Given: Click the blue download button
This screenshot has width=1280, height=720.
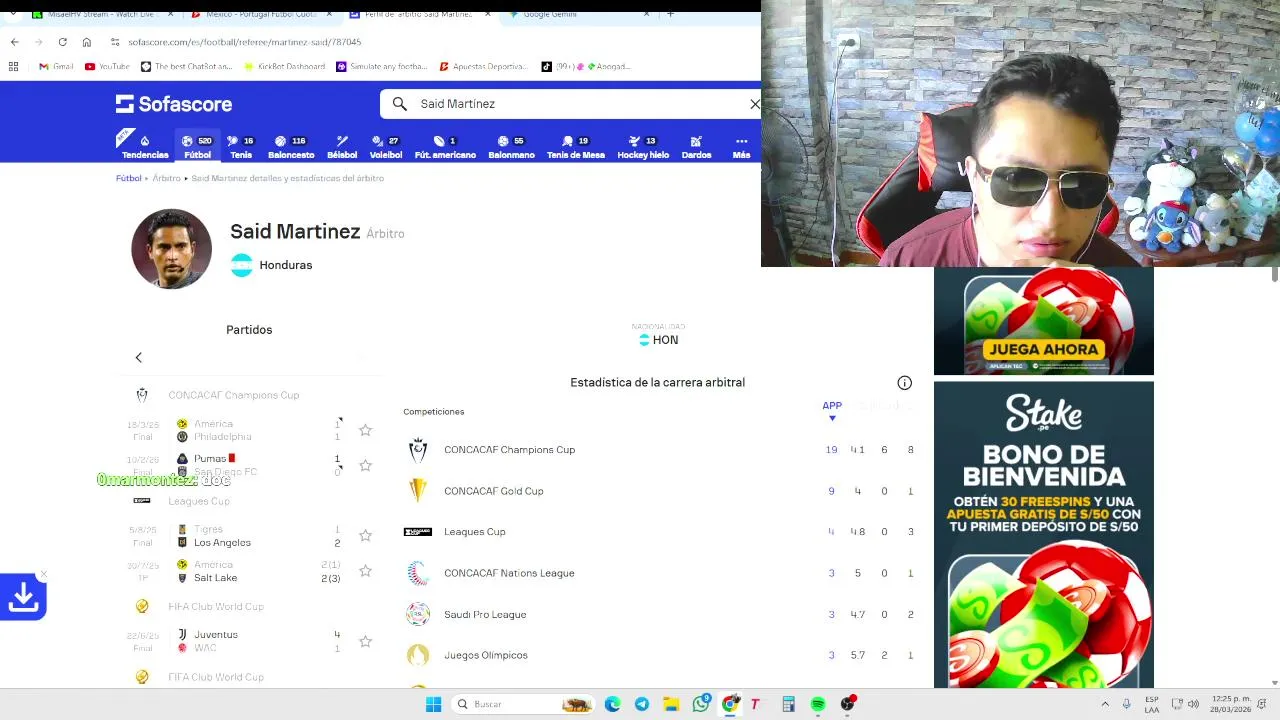Looking at the screenshot, I should point(23,598).
